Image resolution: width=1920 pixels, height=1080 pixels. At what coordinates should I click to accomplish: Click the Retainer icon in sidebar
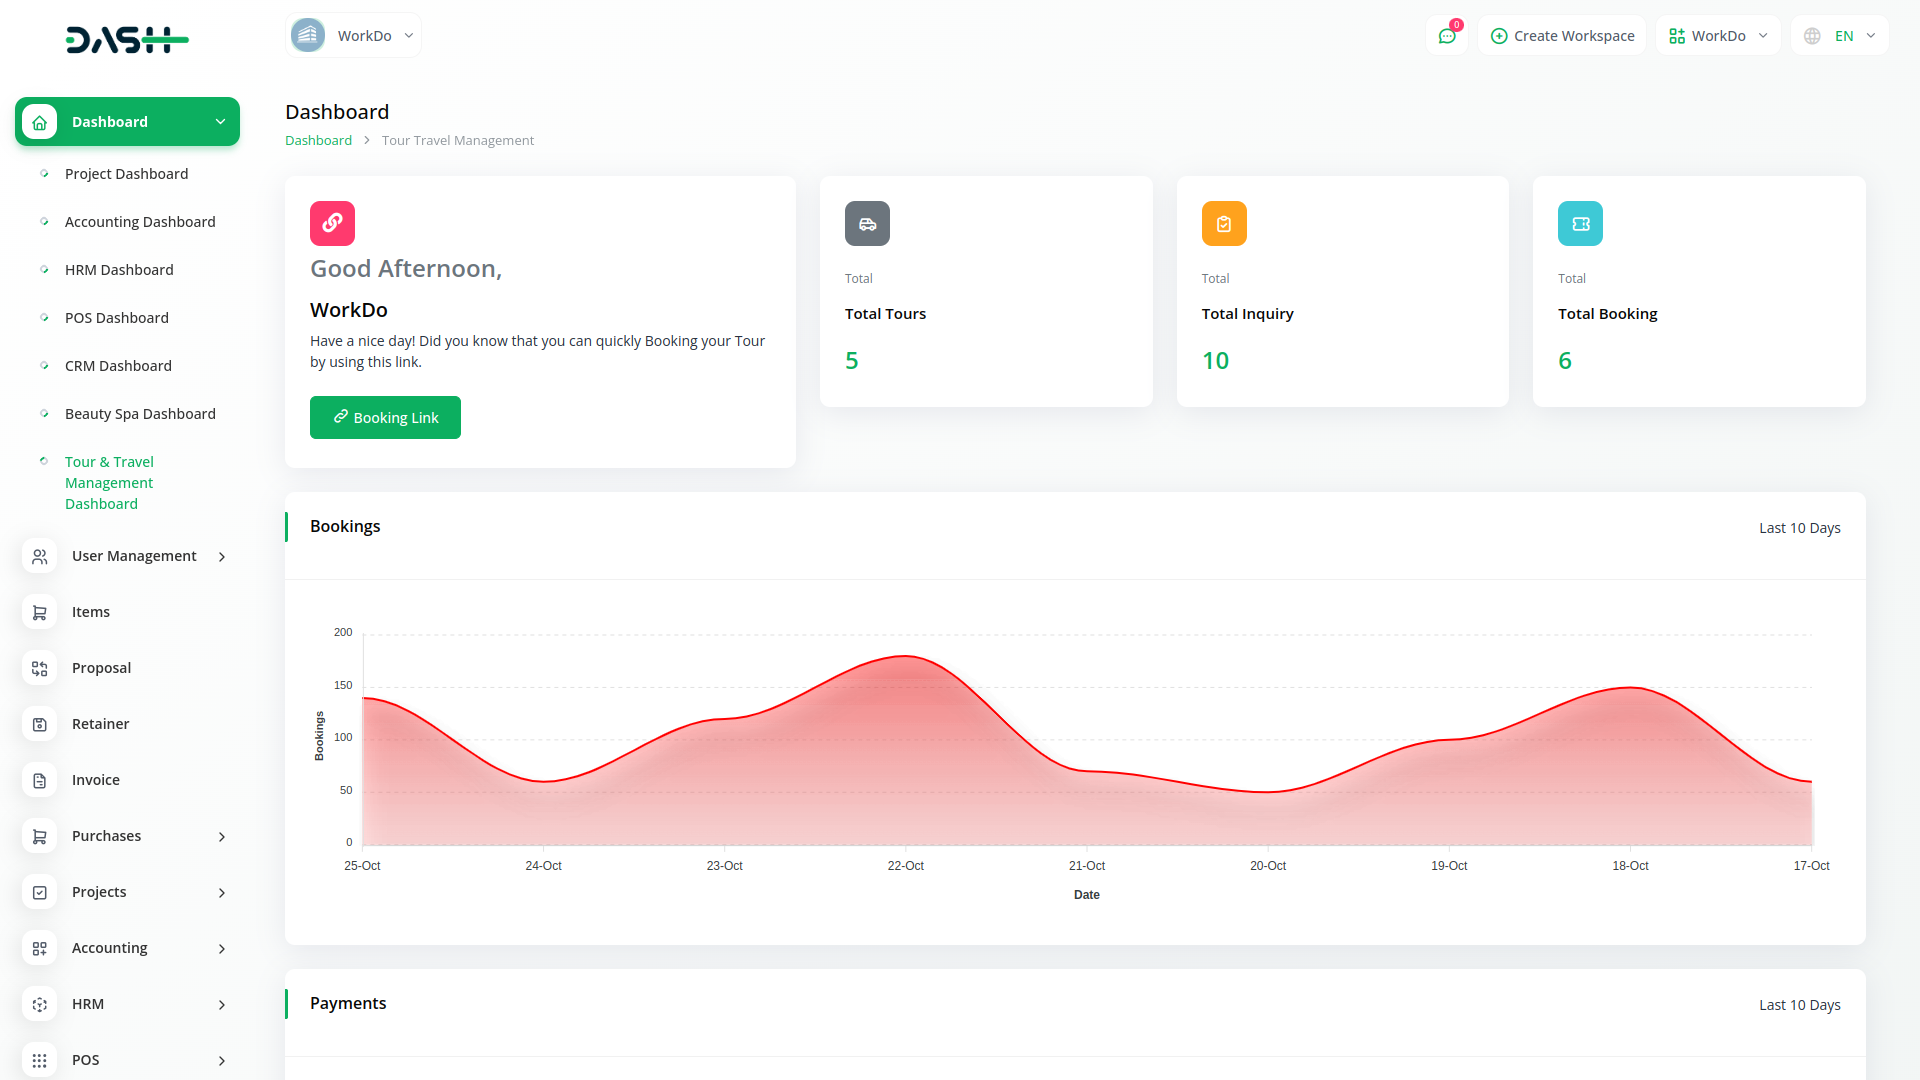coord(40,724)
